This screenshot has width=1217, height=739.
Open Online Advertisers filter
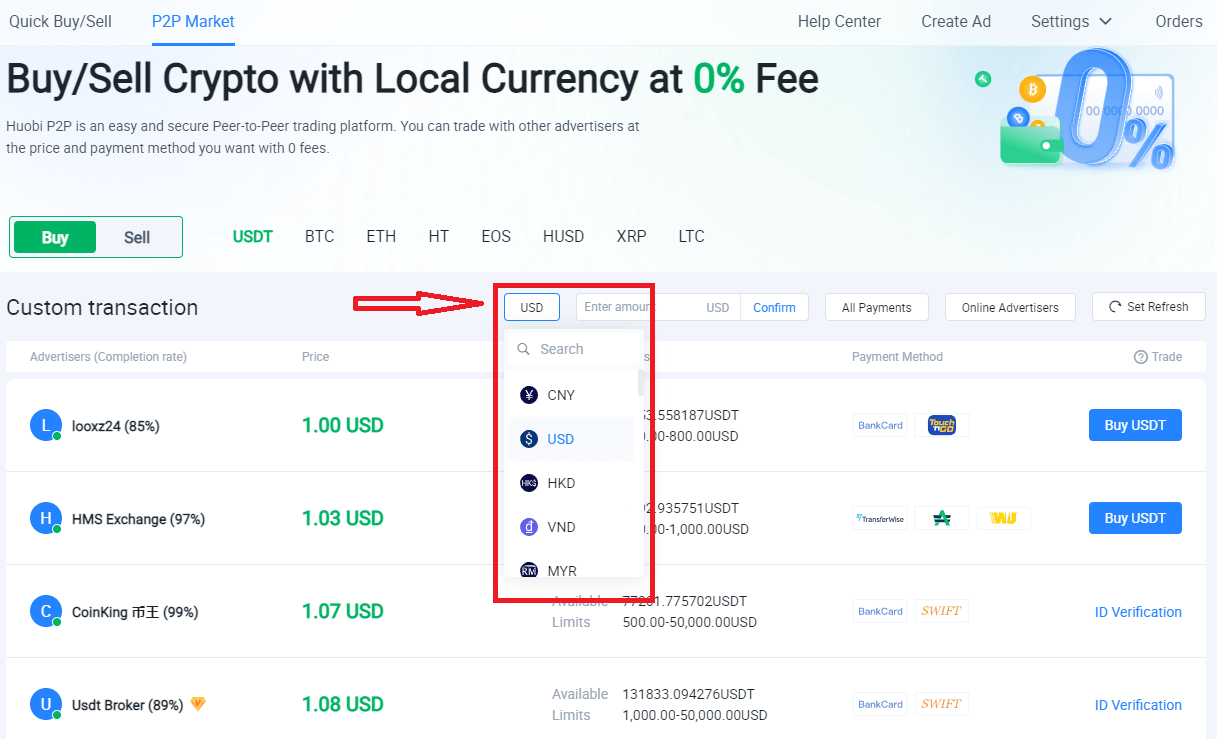coord(1010,307)
